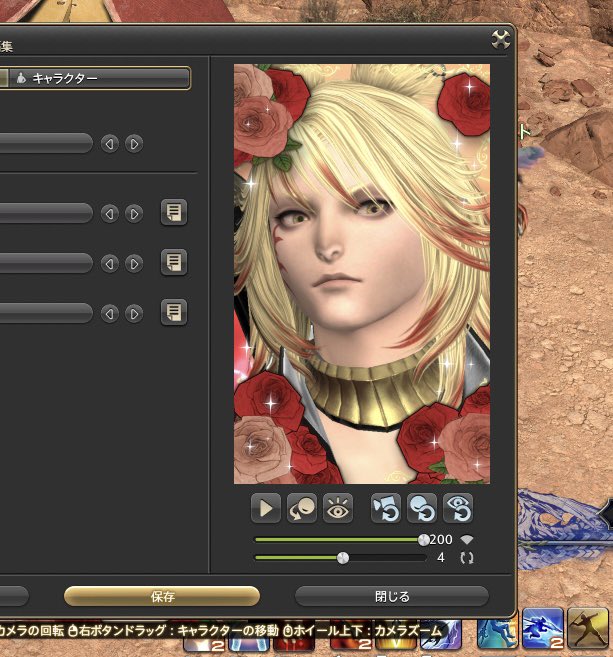Toggle the head-facing camera icon
613x657 pixels.
tap(302, 508)
